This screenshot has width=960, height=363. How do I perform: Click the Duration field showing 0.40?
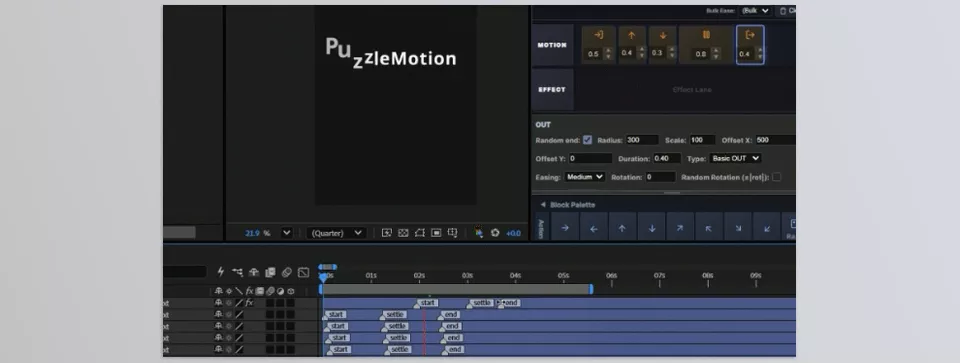coord(667,158)
